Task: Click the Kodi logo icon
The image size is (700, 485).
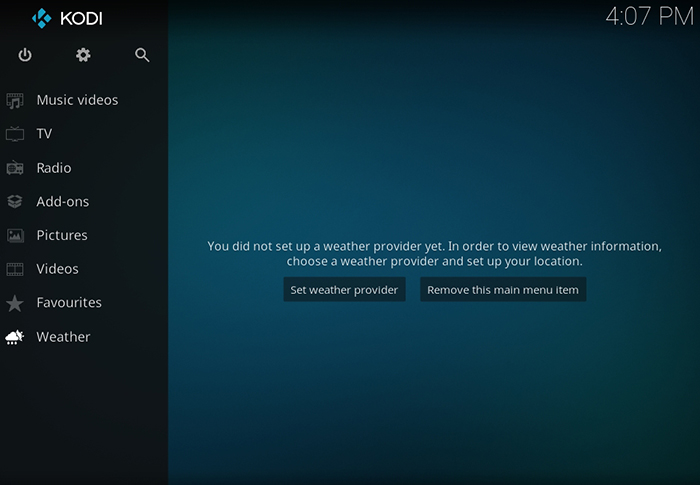Action: [x=42, y=18]
